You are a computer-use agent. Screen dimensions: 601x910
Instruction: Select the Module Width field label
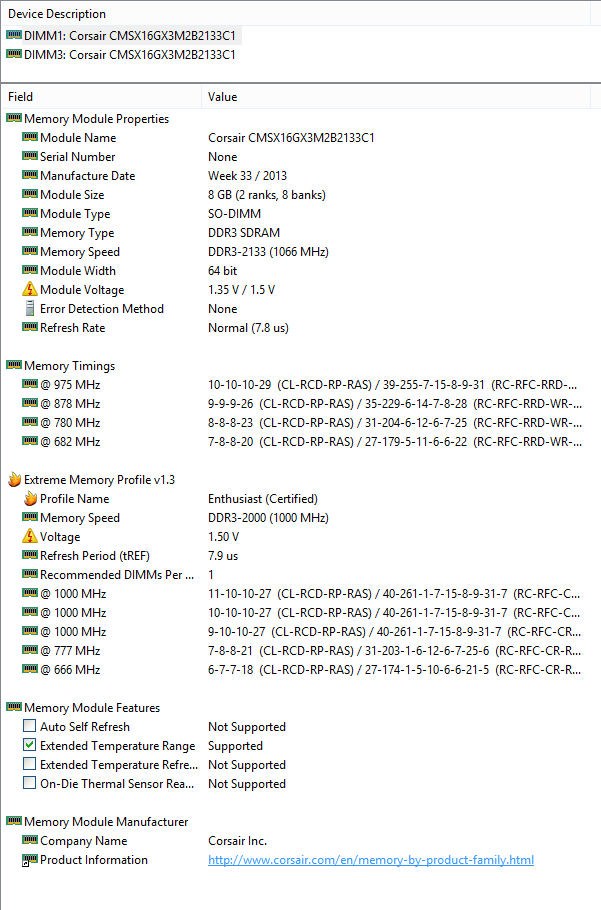tap(78, 271)
